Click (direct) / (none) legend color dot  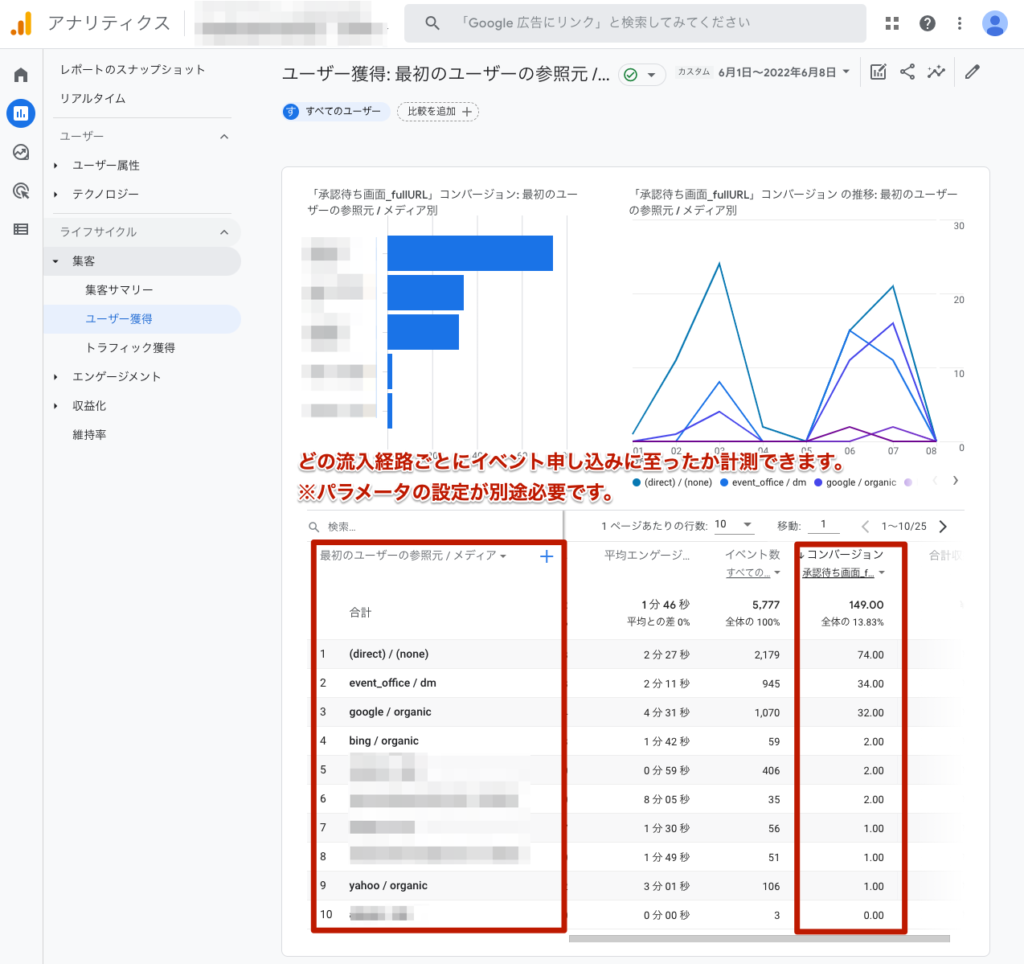[636, 483]
